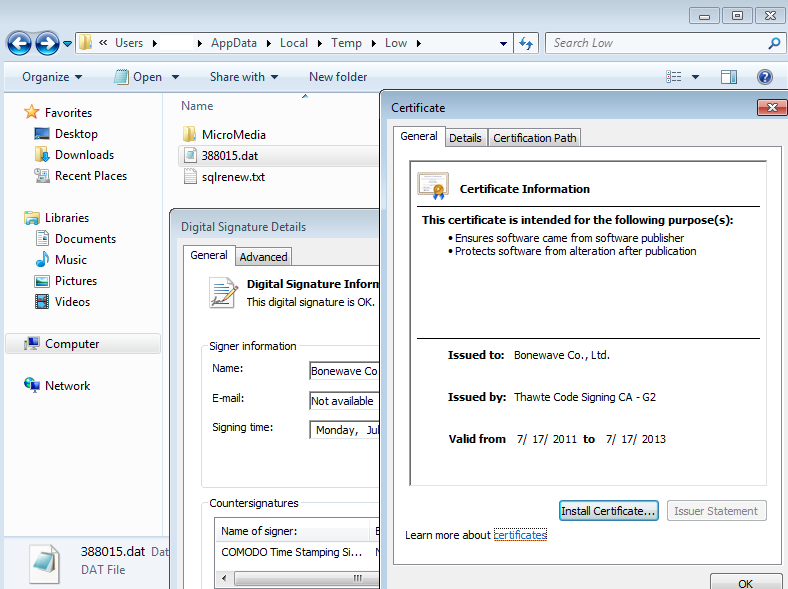This screenshot has height=589, width=788.
Task: Open the Share with menu
Action: (x=244, y=77)
